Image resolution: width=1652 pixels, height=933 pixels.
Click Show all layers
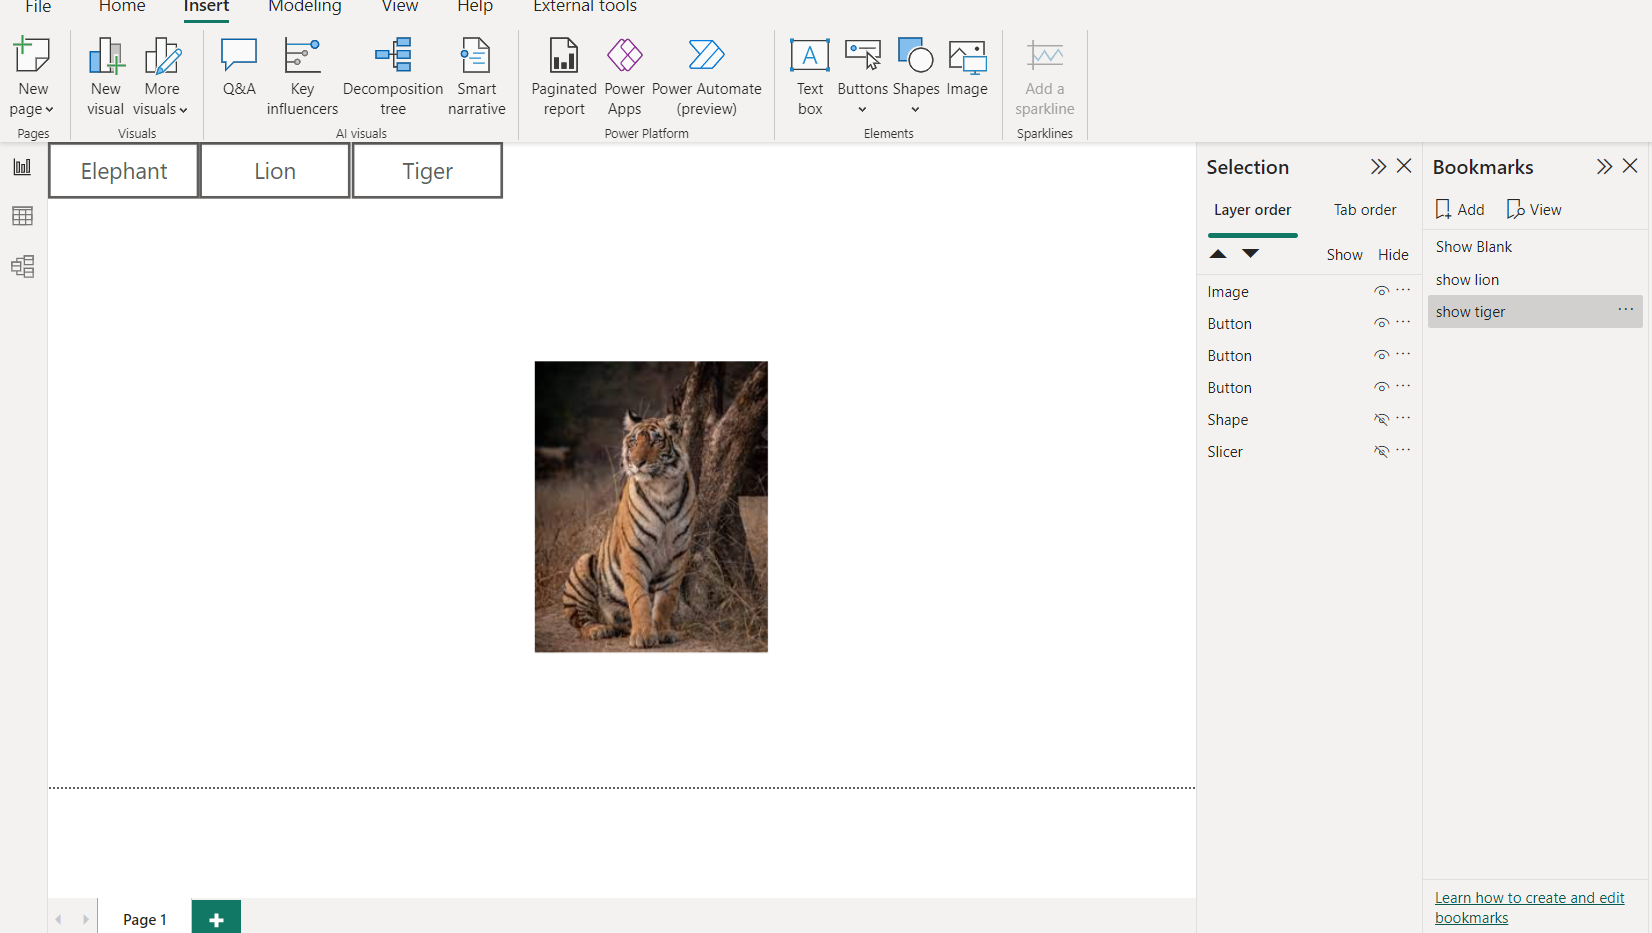click(x=1344, y=255)
